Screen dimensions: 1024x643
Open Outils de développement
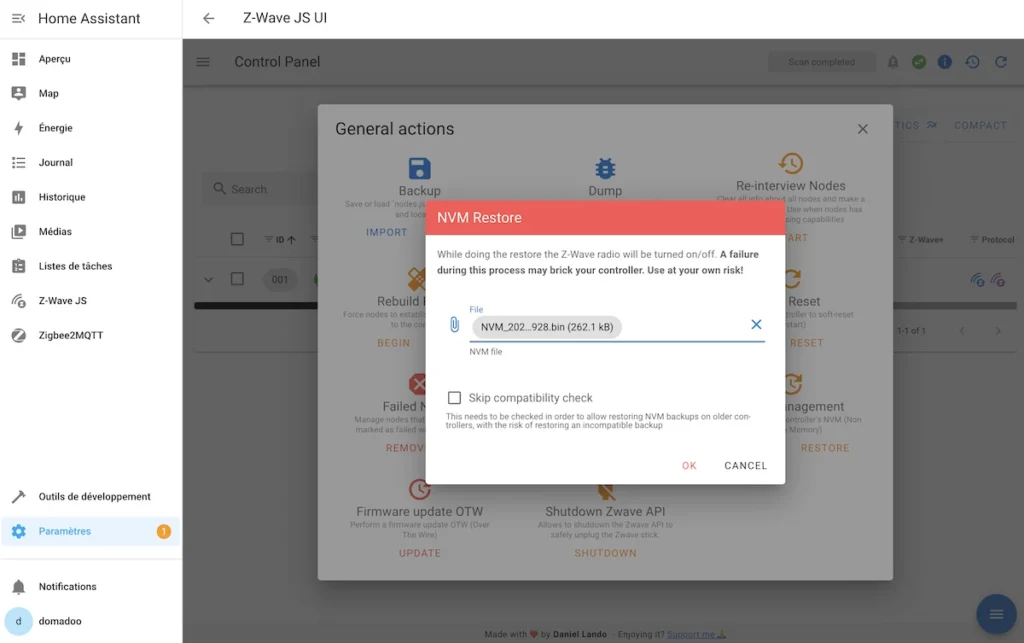pos(91,497)
